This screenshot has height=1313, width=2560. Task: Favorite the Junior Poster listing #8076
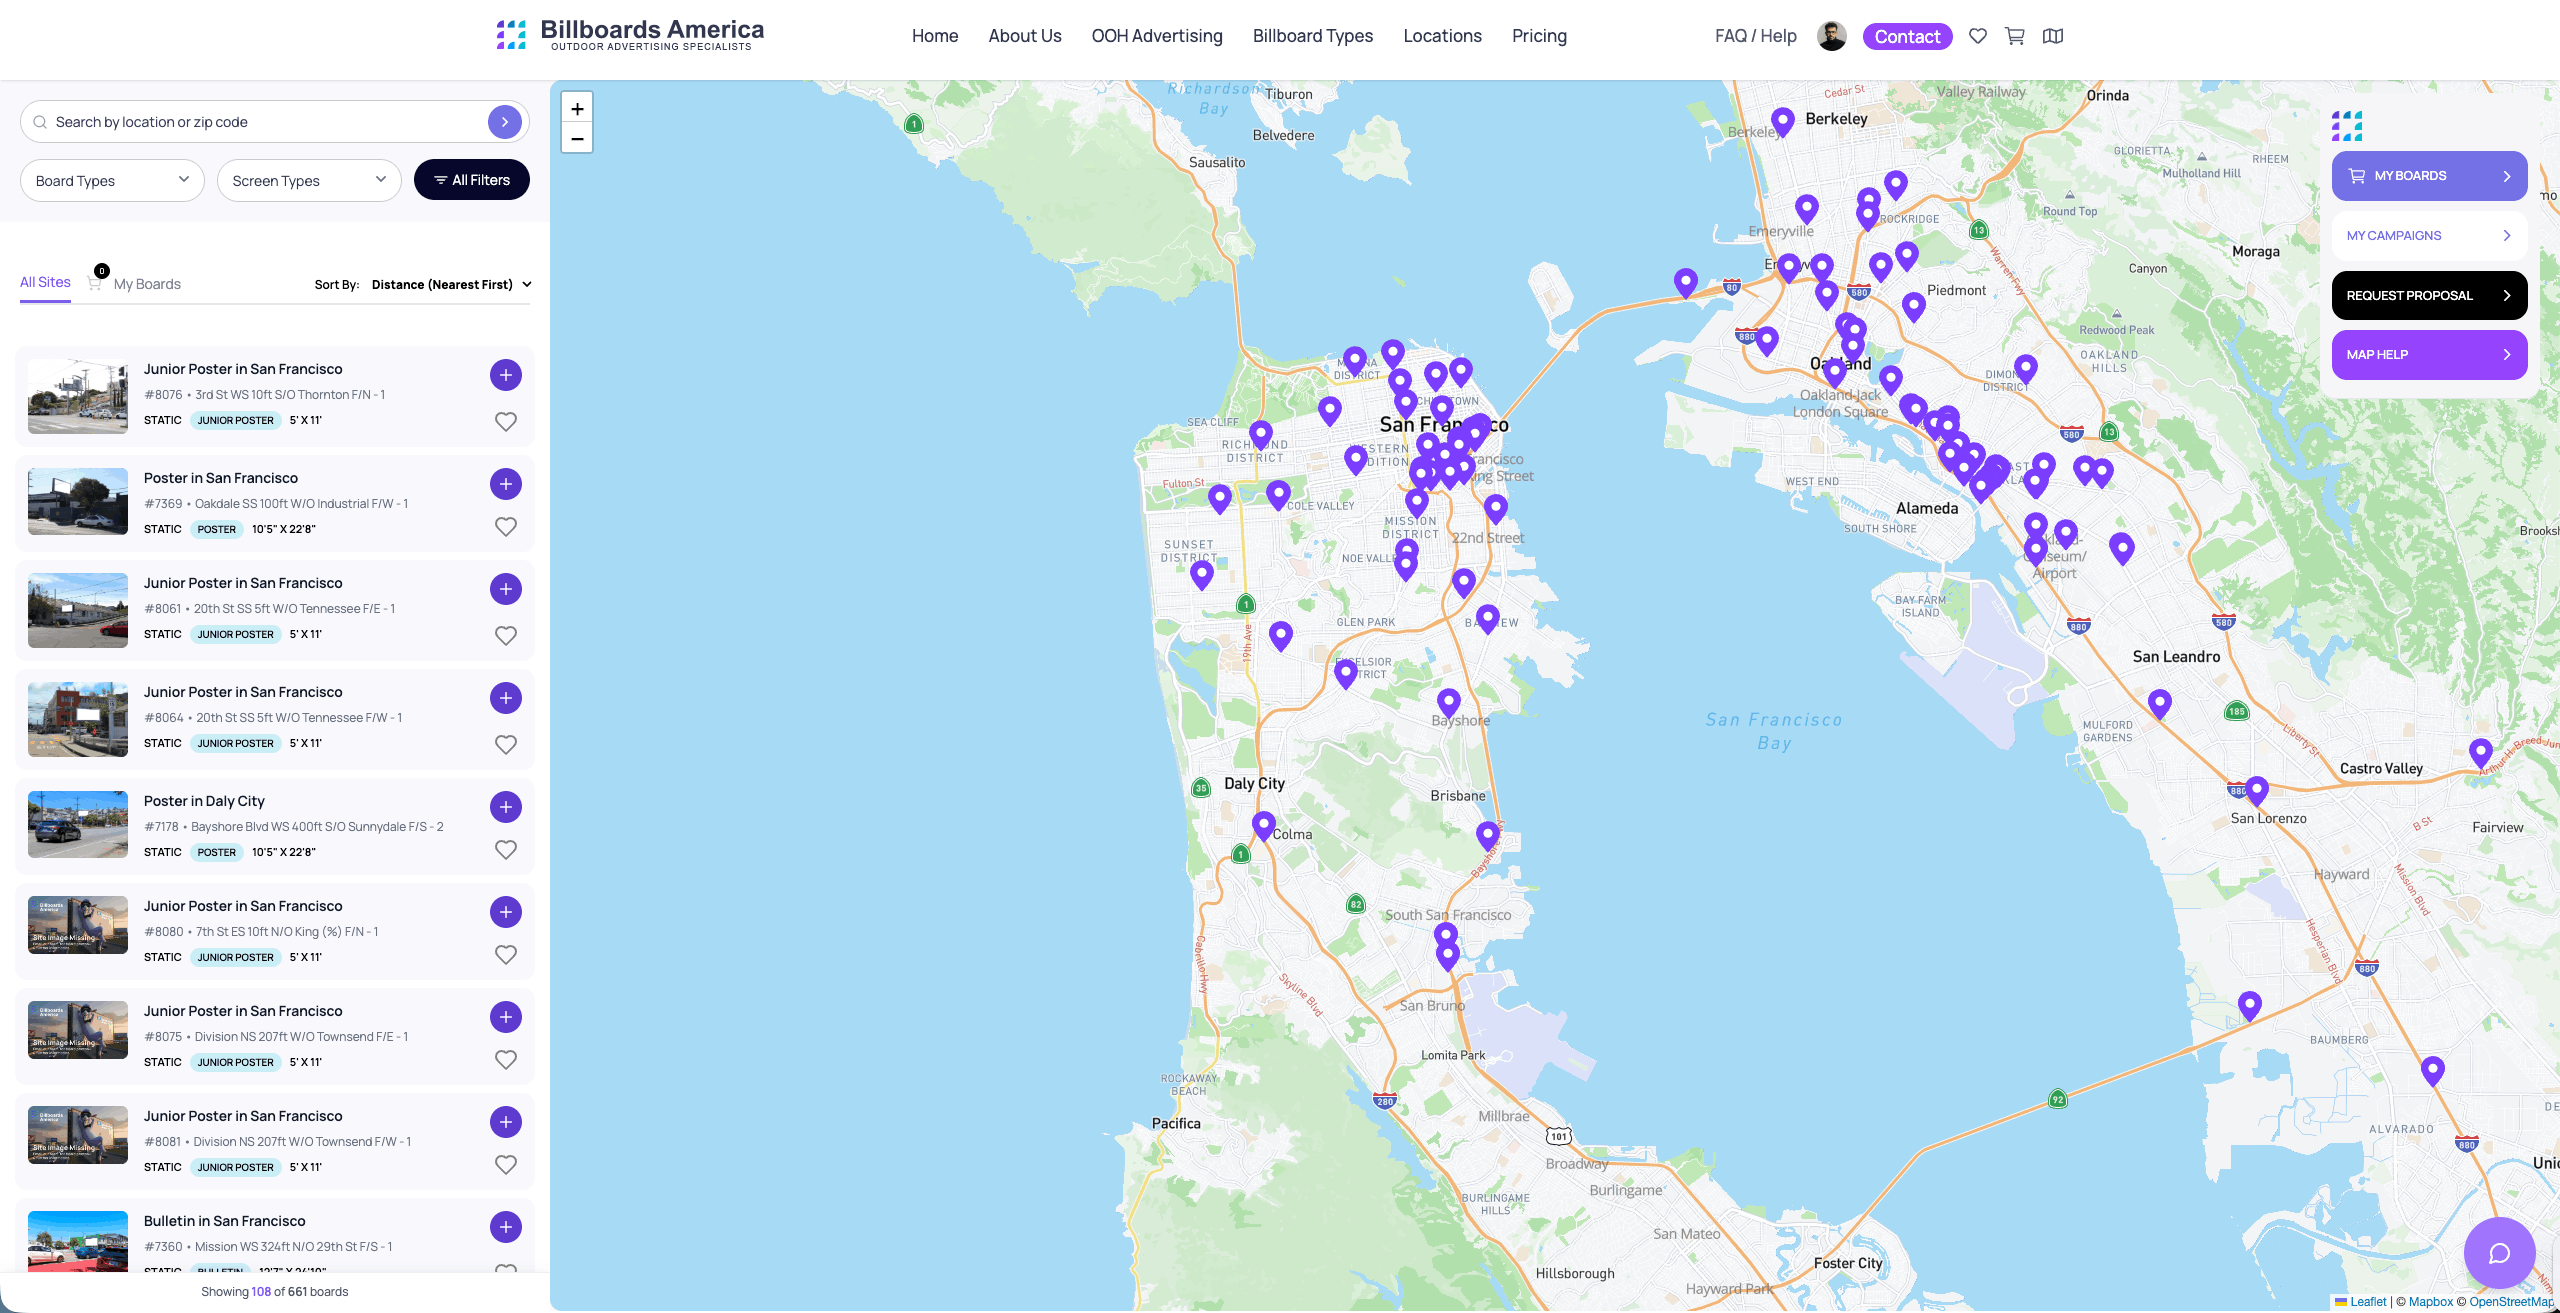click(506, 421)
